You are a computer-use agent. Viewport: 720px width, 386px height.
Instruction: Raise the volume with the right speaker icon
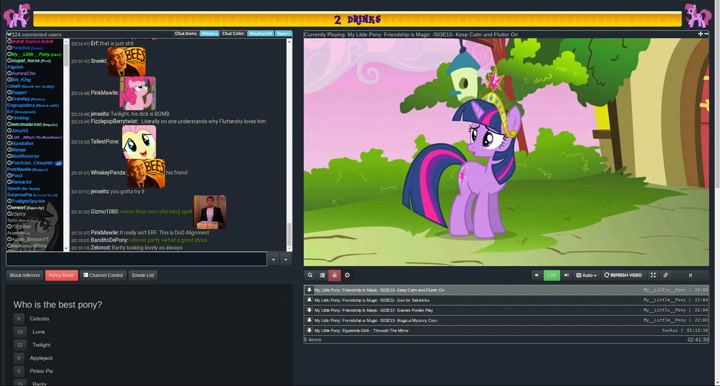tap(566, 275)
